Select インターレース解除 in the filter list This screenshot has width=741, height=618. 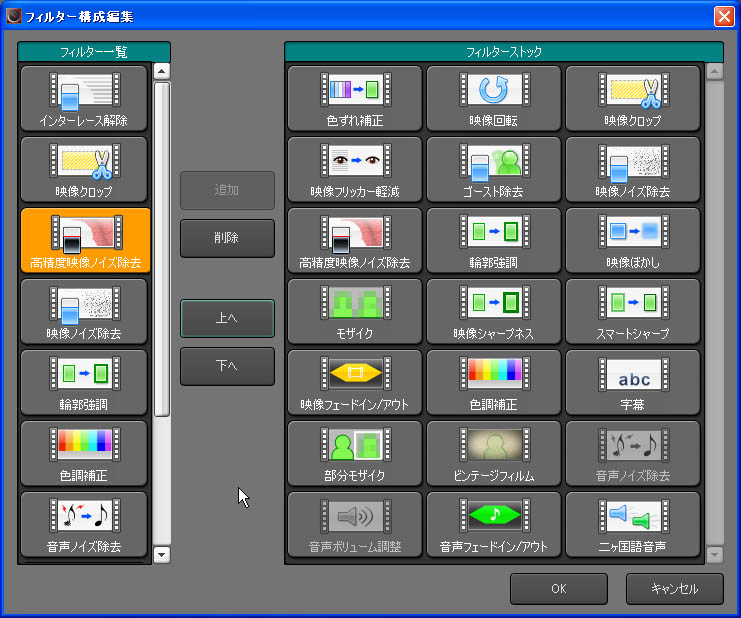84,98
